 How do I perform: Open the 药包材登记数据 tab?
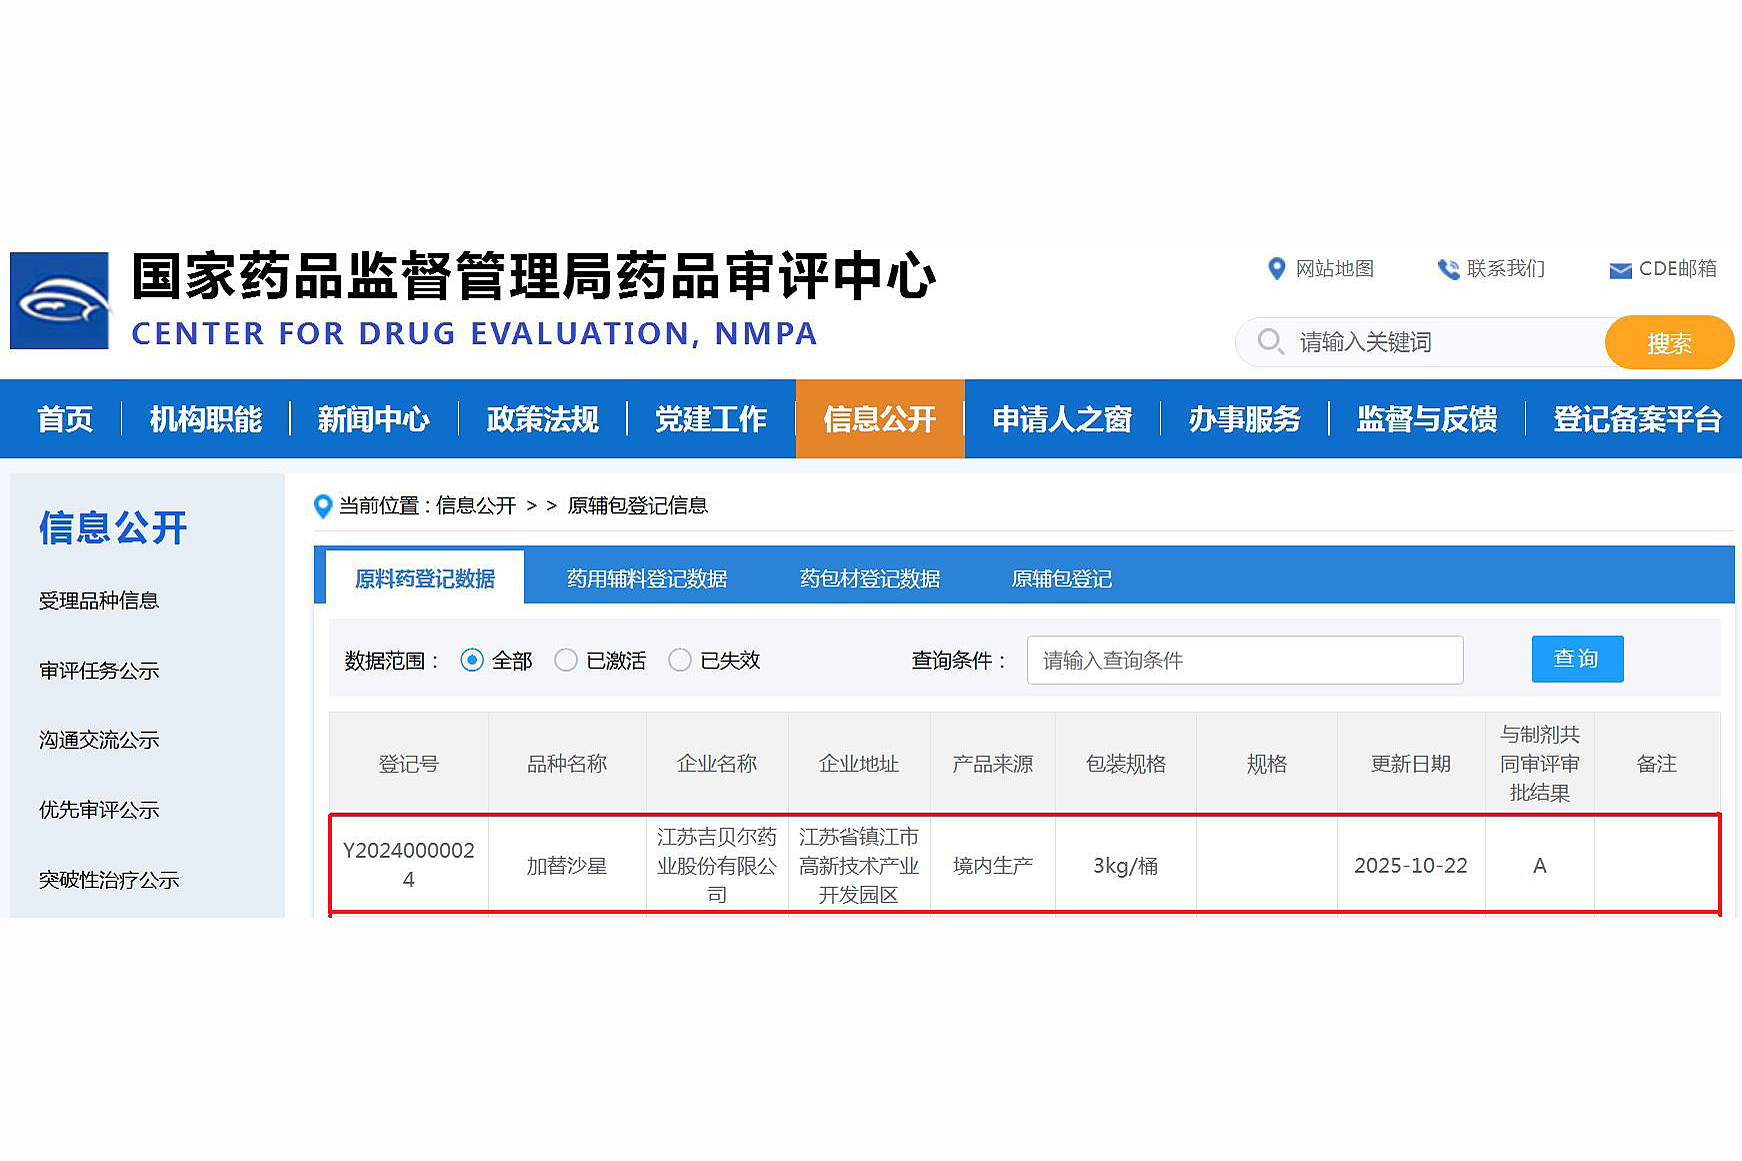pos(869,578)
